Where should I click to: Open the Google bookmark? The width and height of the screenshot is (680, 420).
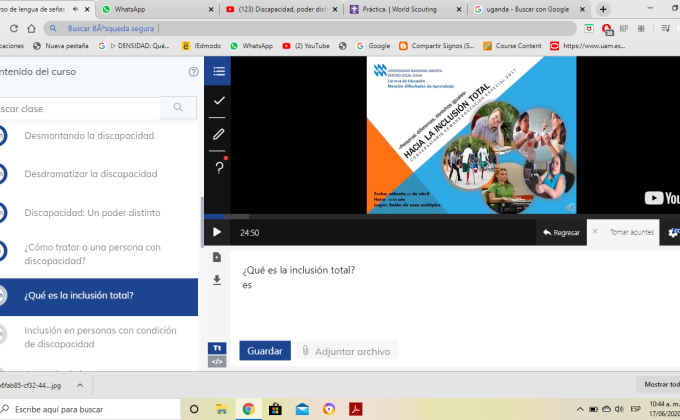pyautogui.click(x=373, y=46)
